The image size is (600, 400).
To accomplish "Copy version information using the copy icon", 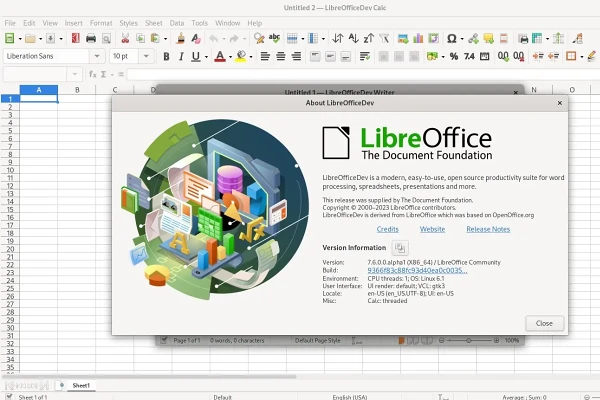I will [x=400, y=248].
